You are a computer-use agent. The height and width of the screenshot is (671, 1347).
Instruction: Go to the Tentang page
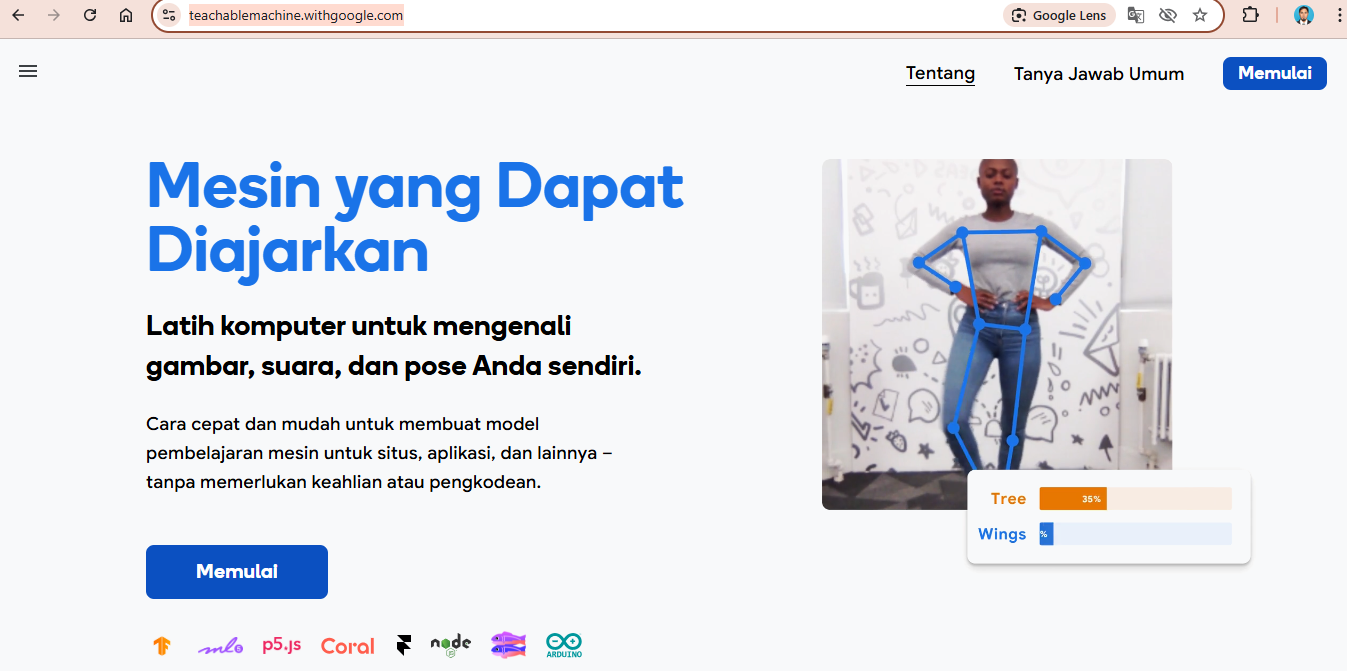point(940,73)
